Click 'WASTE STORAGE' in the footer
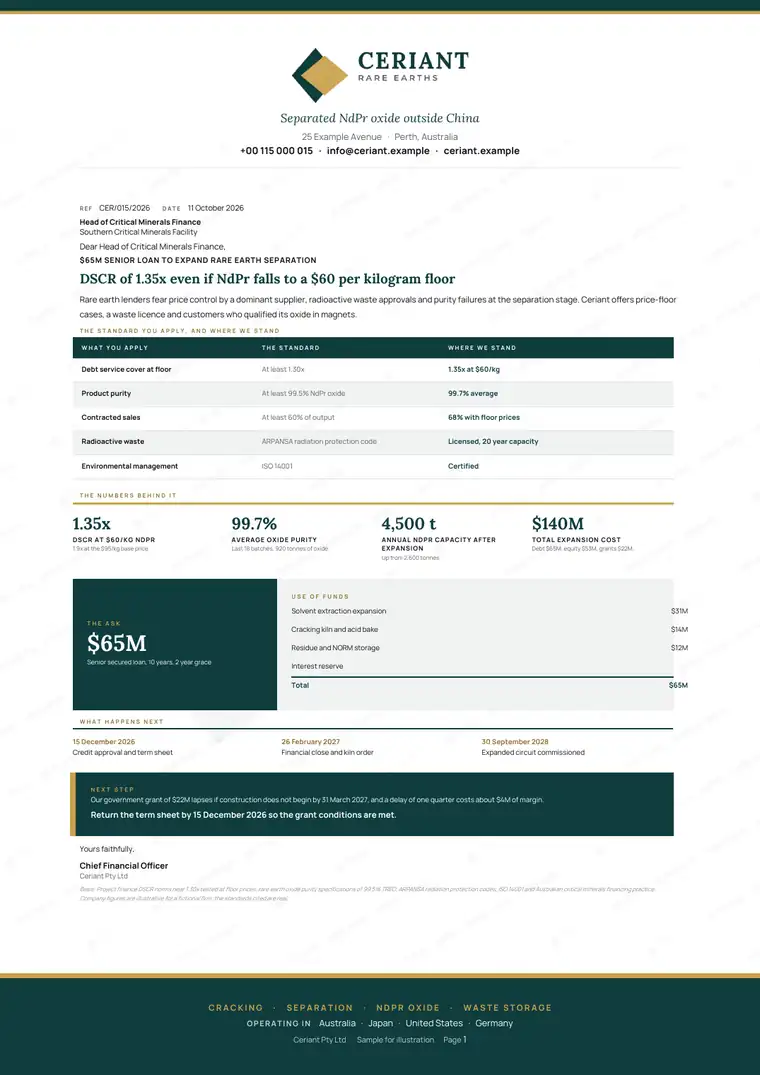 coord(507,1008)
